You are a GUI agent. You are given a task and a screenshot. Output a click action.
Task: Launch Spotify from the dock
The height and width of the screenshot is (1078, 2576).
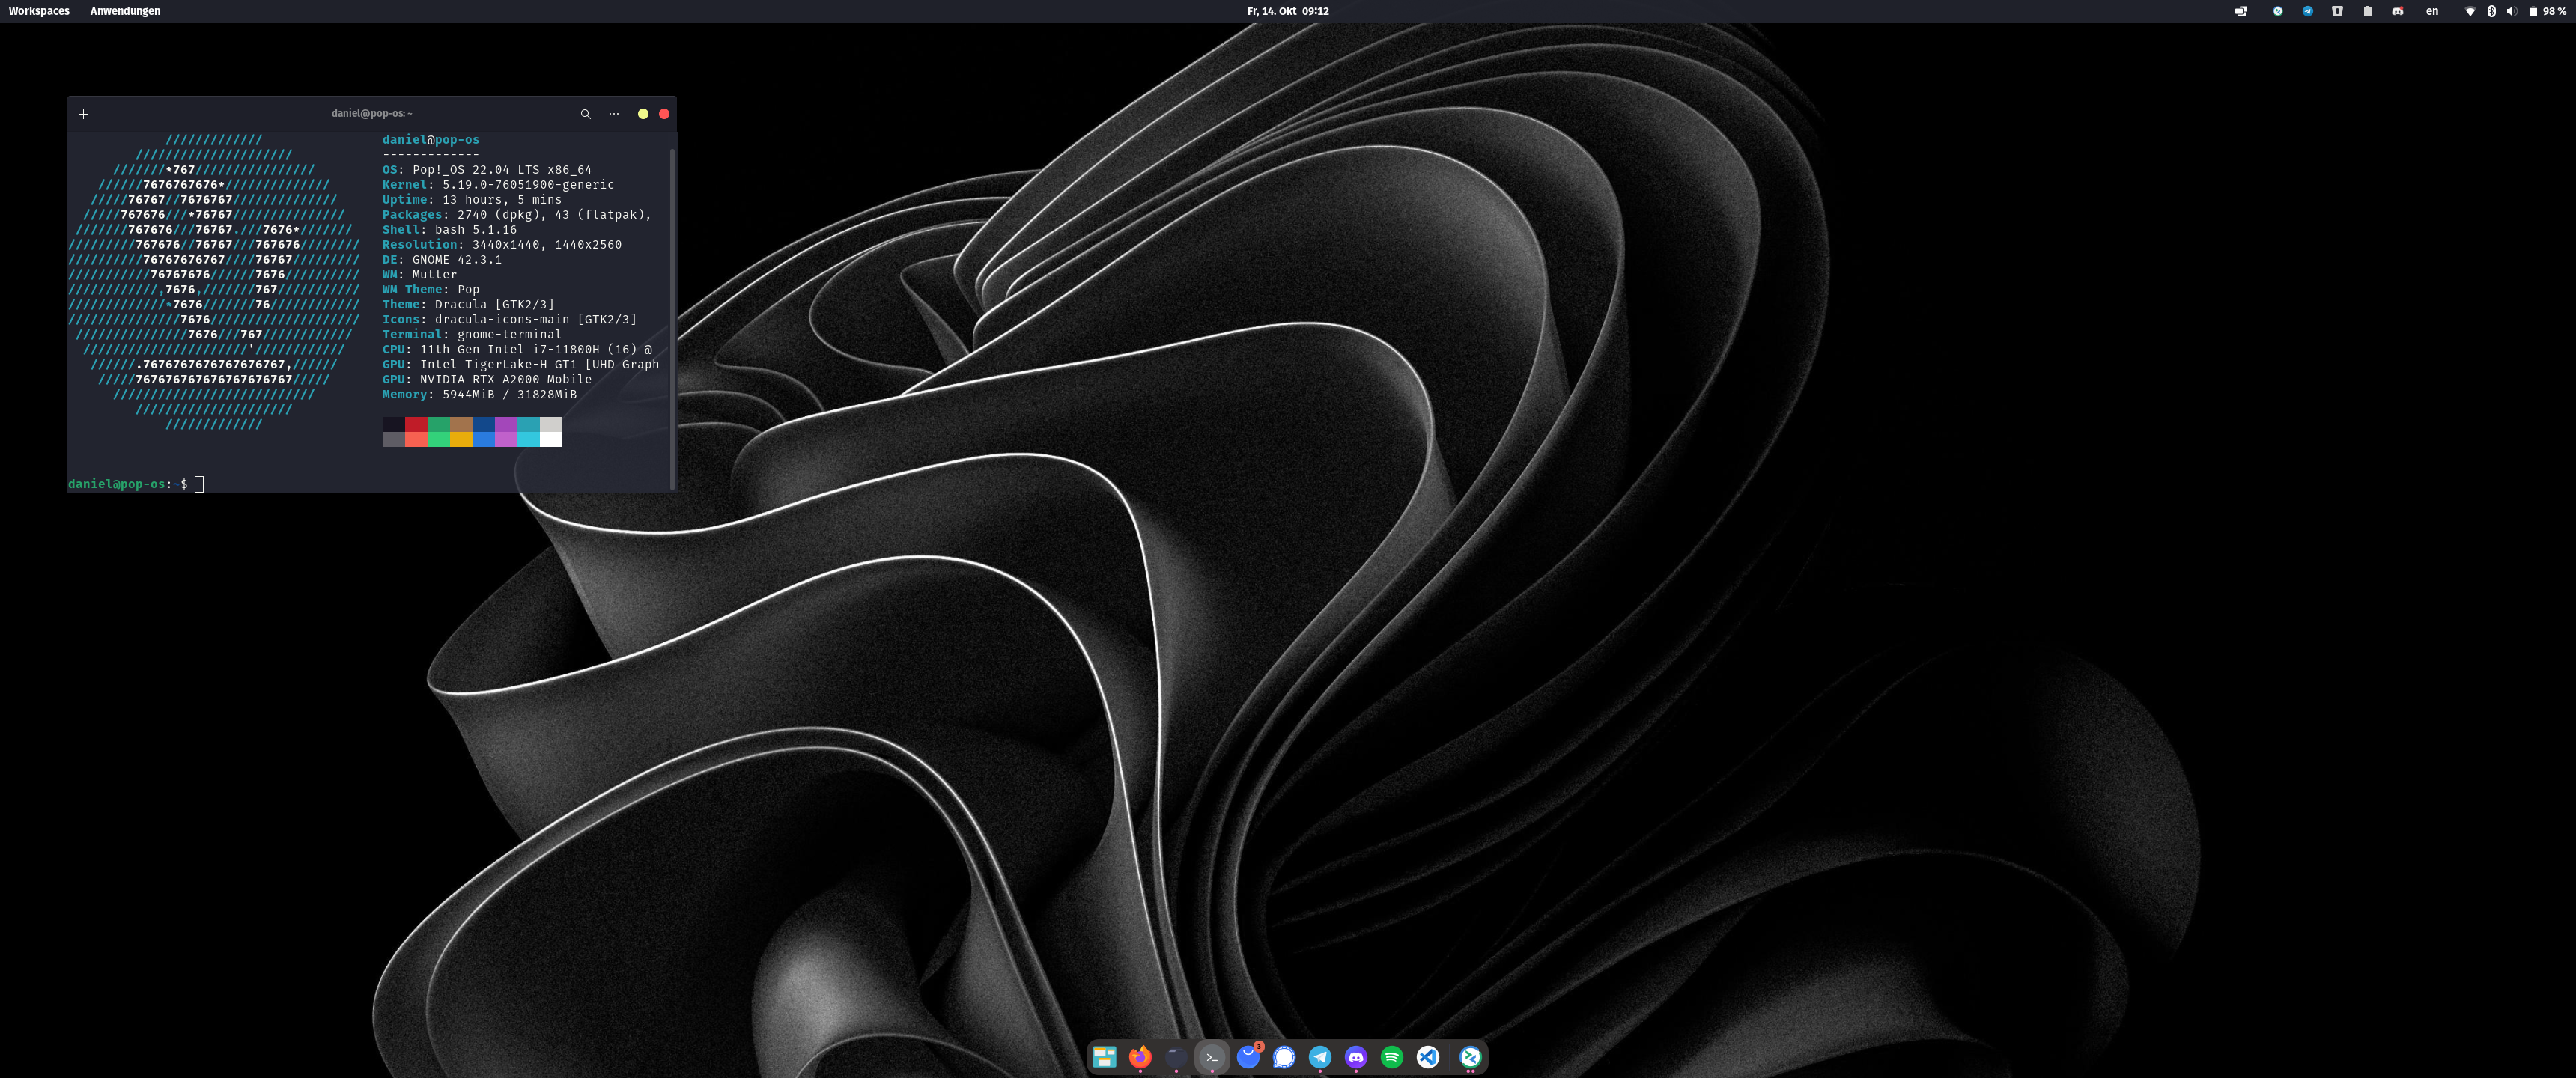(x=1393, y=1057)
